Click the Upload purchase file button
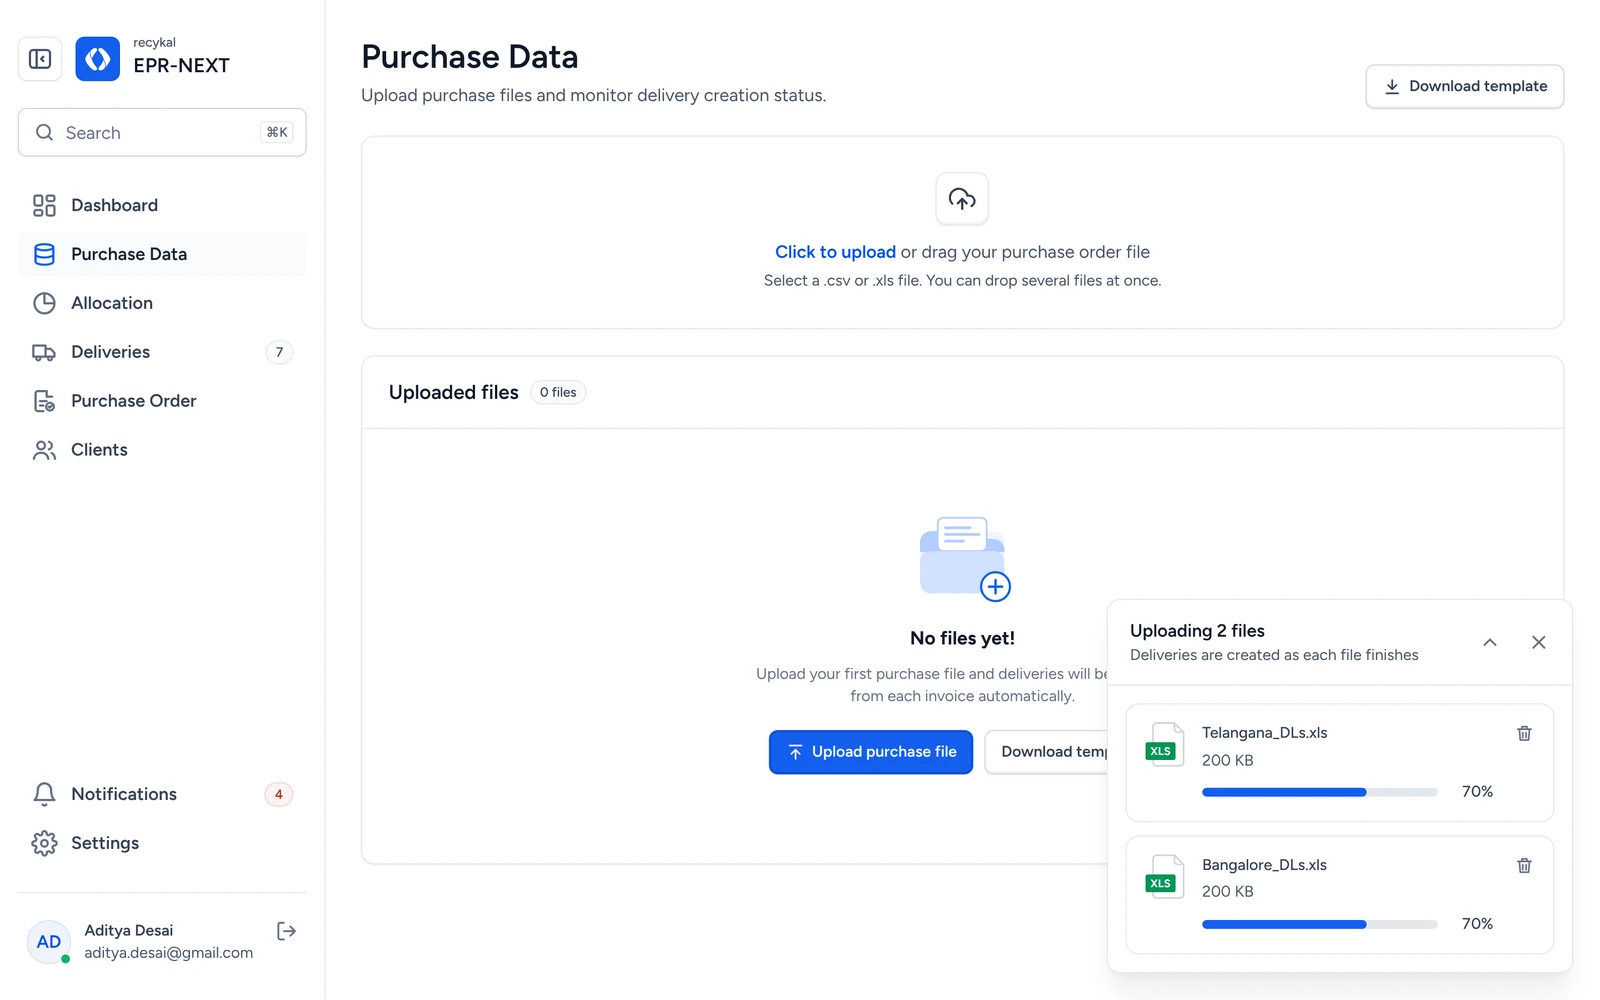Image resolution: width=1600 pixels, height=1000 pixels. point(871,752)
